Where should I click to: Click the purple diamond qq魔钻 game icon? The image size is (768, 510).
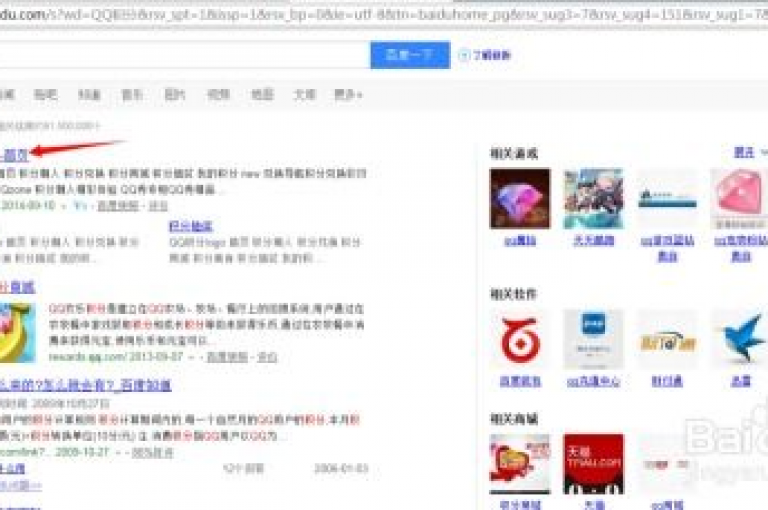pos(520,198)
